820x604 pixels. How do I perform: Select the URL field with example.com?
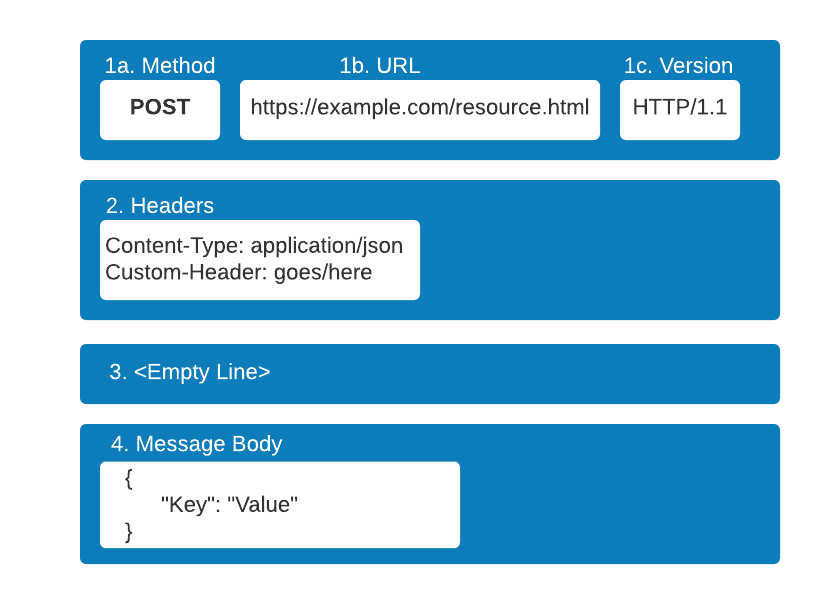pyautogui.click(x=419, y=109)
